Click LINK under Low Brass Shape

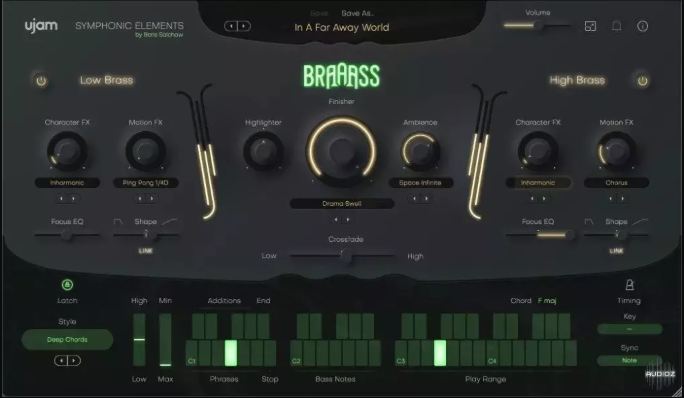(x=145, y=251)
